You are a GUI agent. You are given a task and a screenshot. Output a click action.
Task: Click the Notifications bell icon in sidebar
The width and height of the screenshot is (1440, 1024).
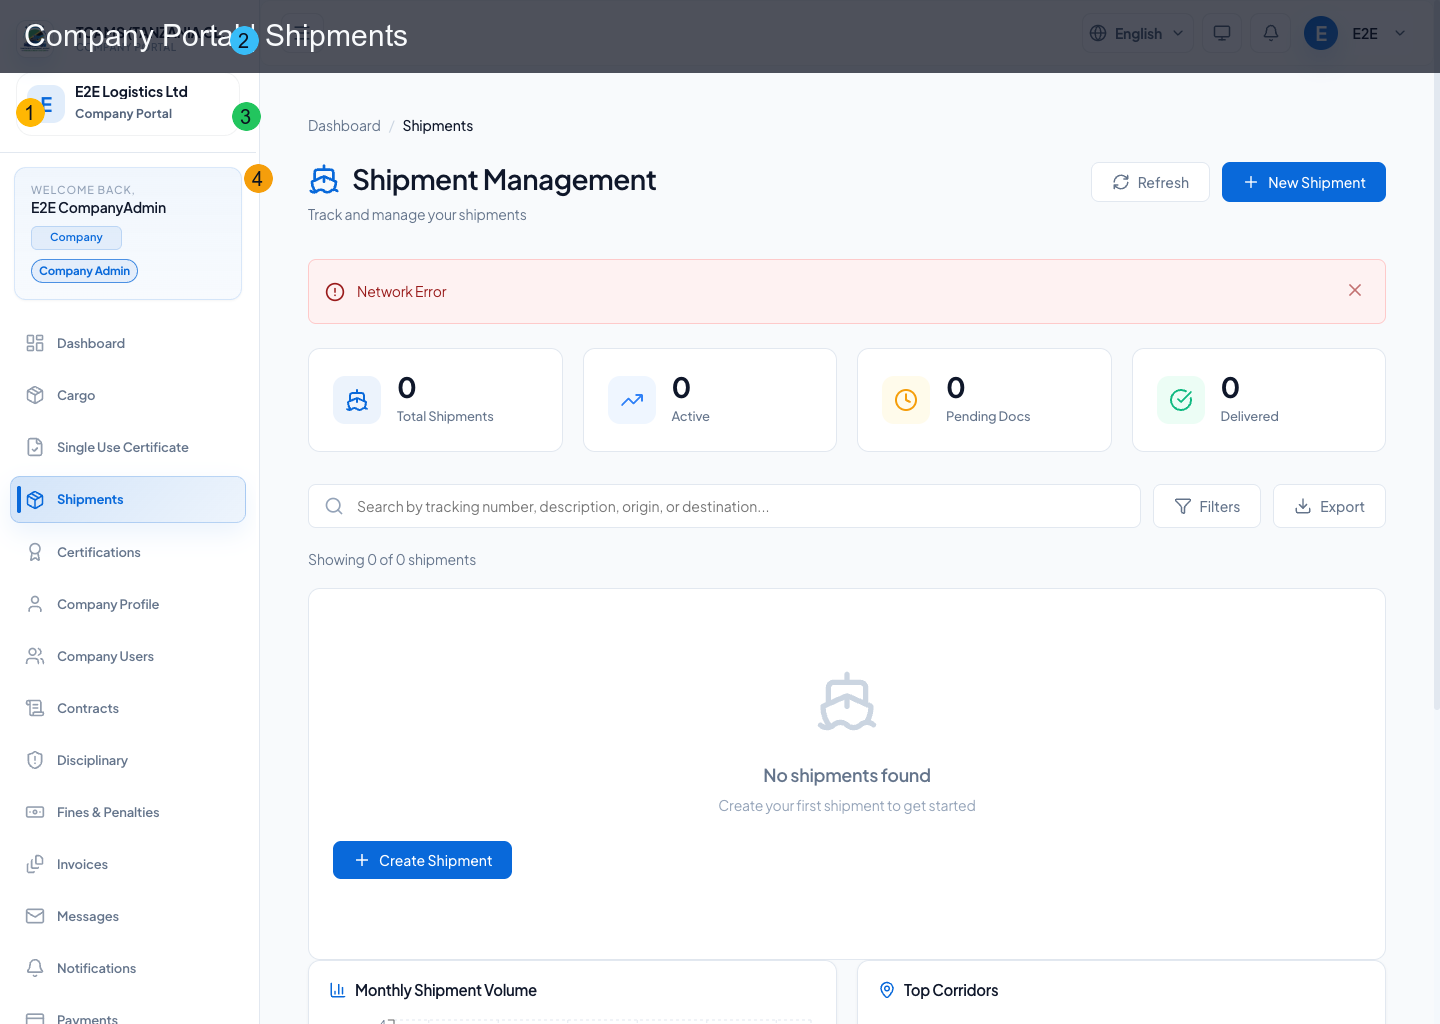coord(35,968)
